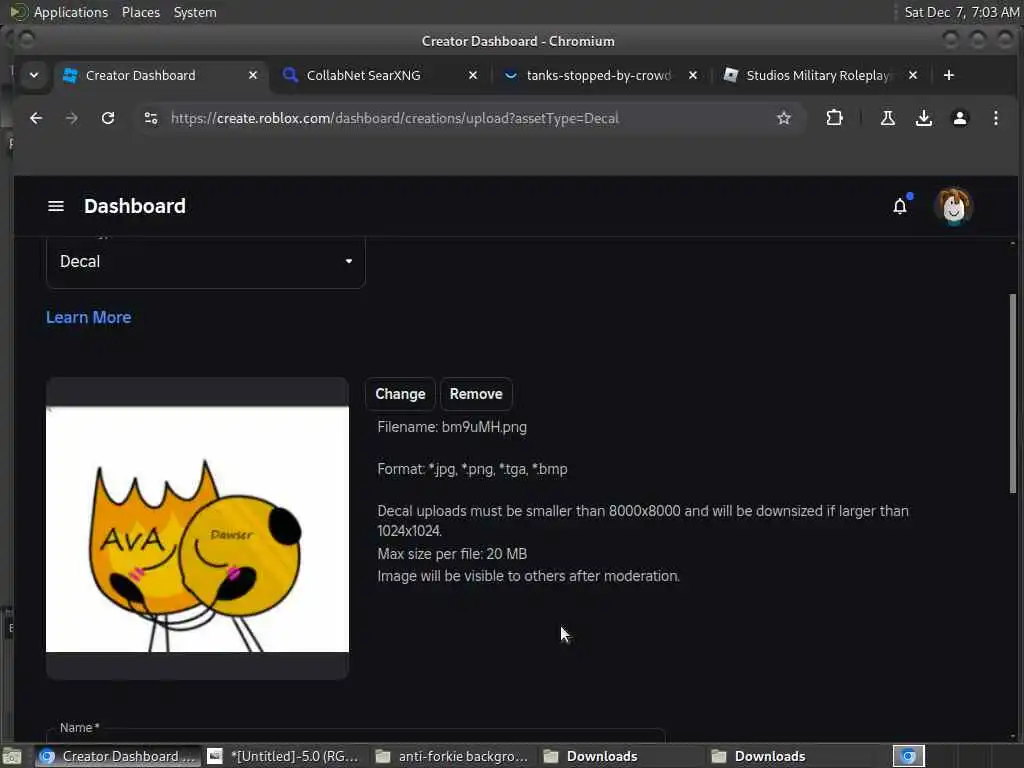Close the Studios Military Roleplay tab
The height and width of the screenshot is (768, 1024).
[913, 75]
